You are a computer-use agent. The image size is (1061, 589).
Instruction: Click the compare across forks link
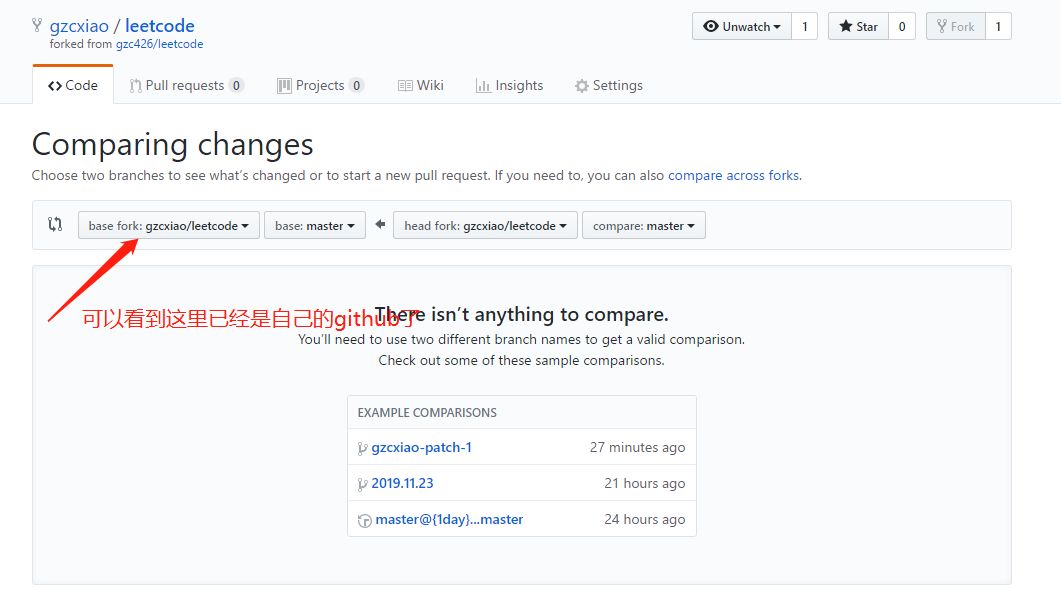[x=733, y=175]
